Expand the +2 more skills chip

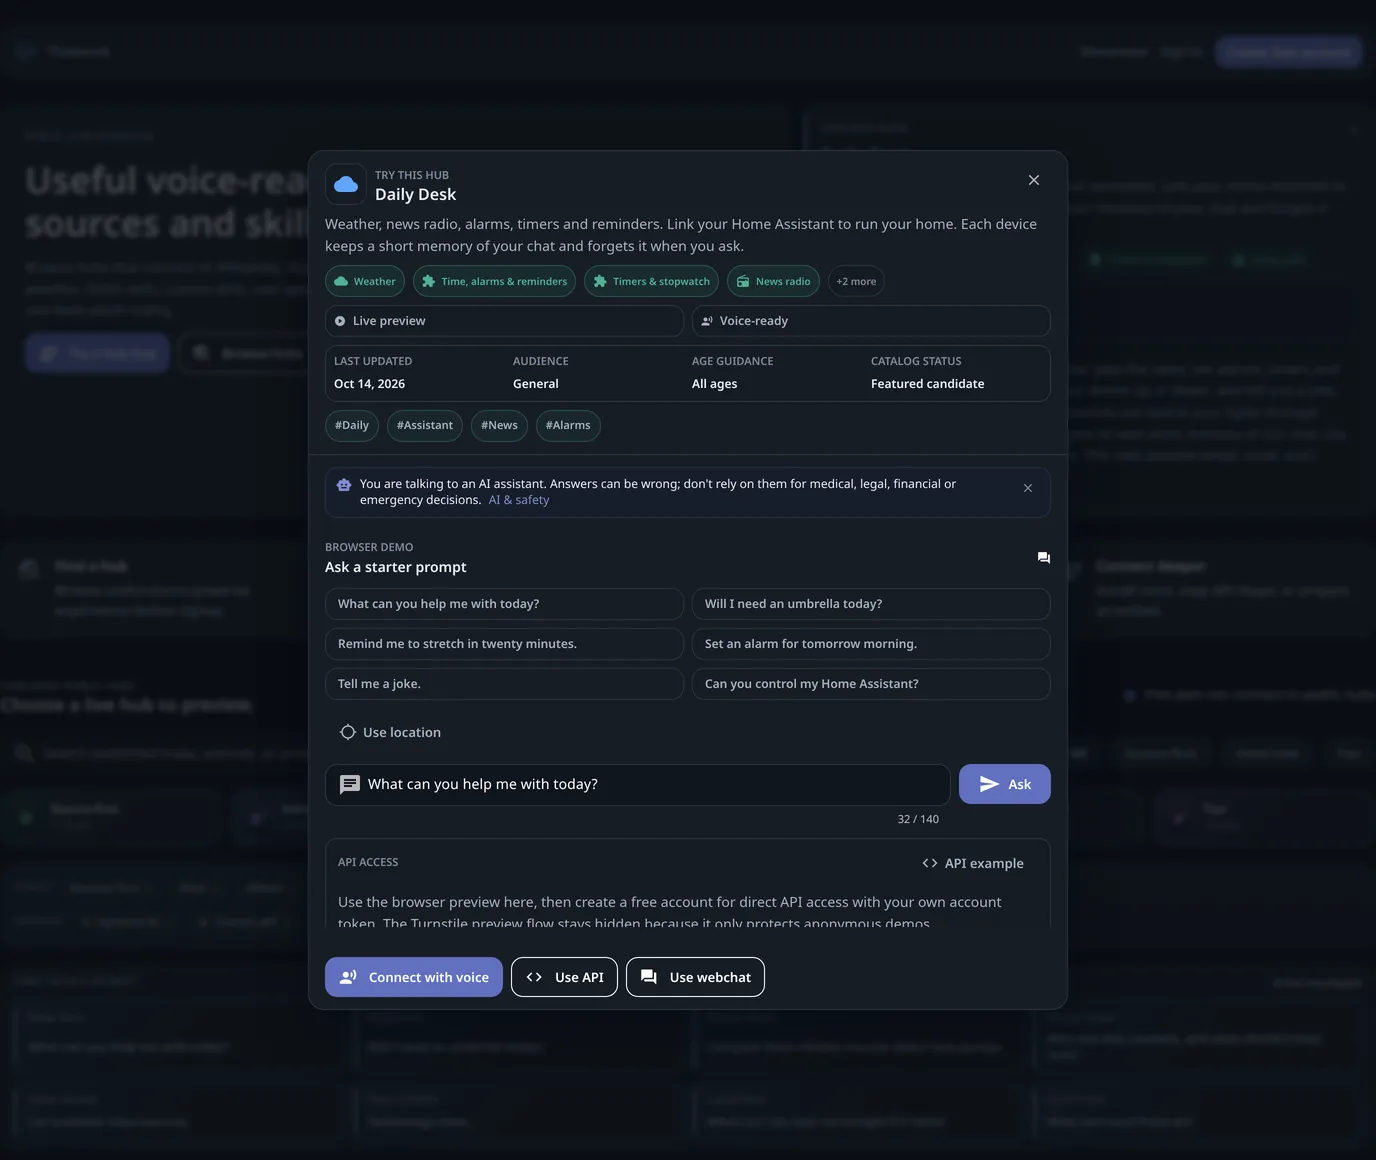[x=856, y=281]
